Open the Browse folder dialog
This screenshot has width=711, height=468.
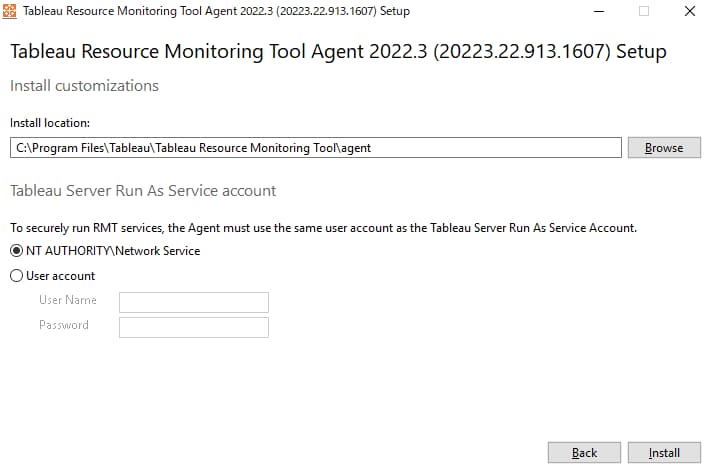[x=664, y=148]
